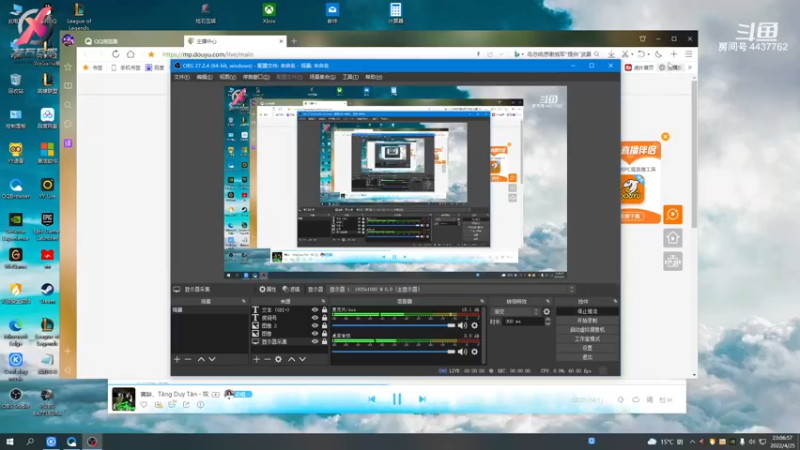Click the orange Douyu broadcast icon
Image resolution: width=800 pixels, height=450 pixels.
click(673, 214)
